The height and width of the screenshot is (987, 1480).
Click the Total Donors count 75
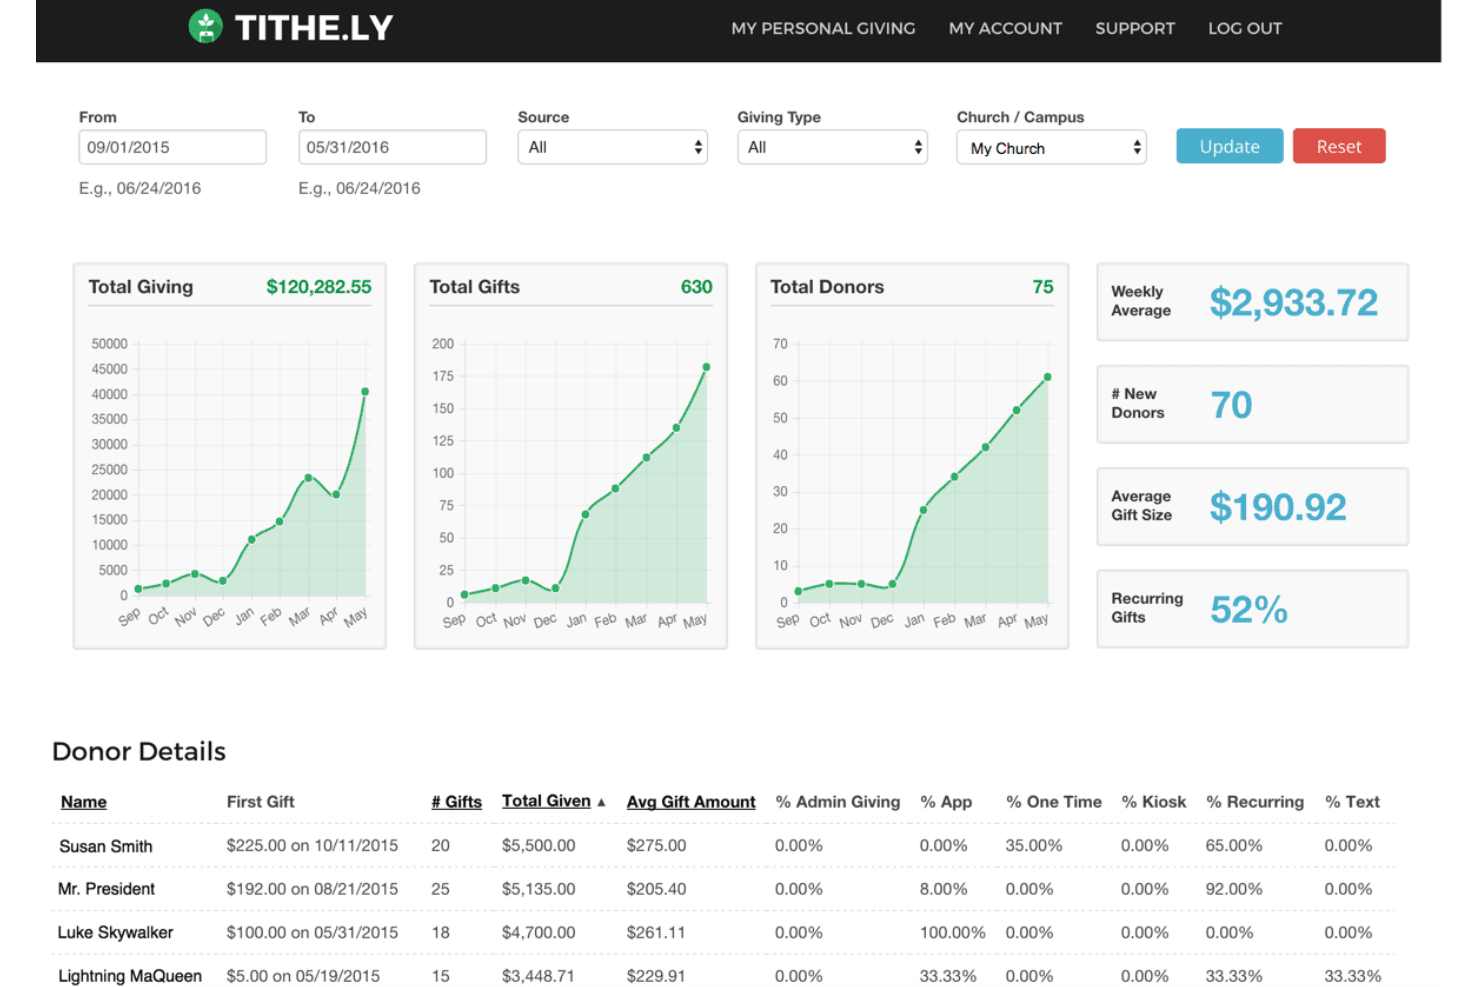point(1043,287)
